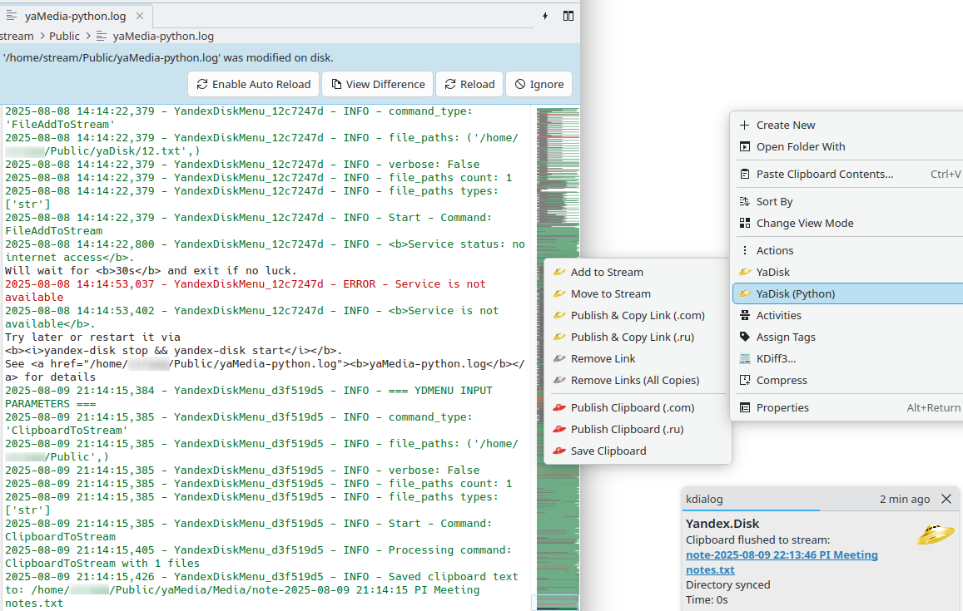The width and height of the screenshot is (963, 611).
Task: Choose Publish Clipboard (.ru)
Action: [637, 429]
